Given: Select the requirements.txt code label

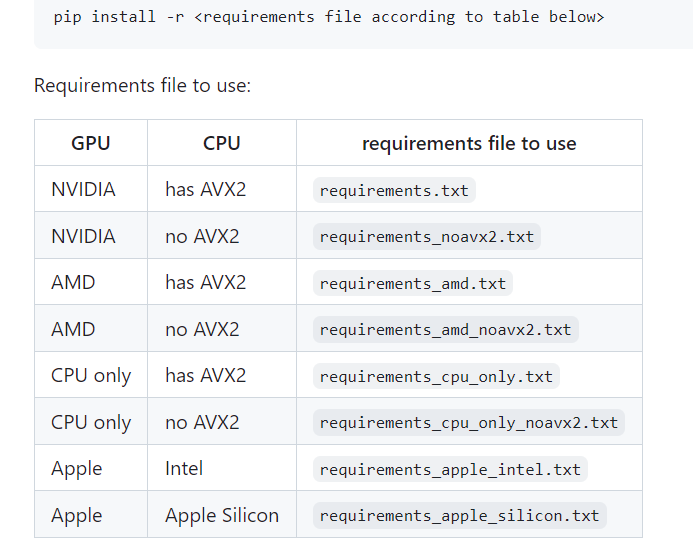Looking at the screenshot, I should 394,190.
